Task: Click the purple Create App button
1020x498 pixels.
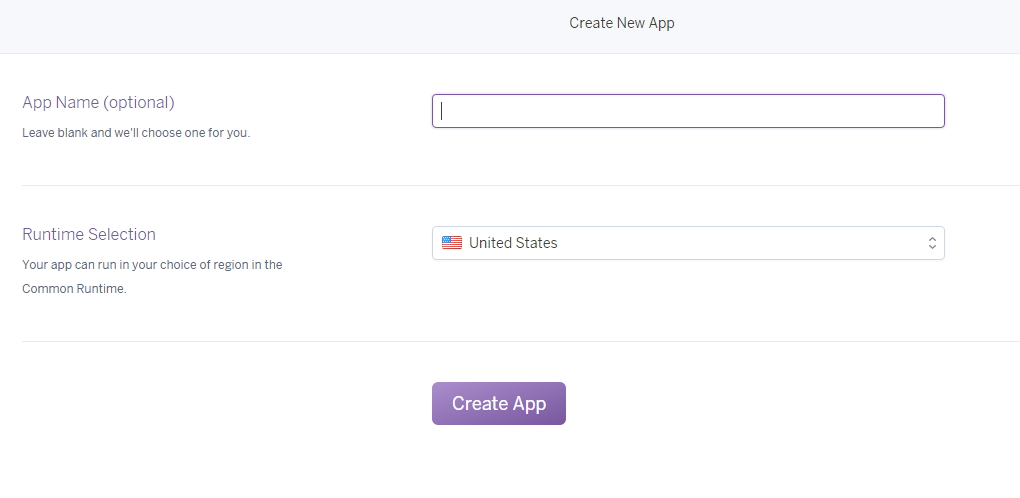Action: coord(498,404)
